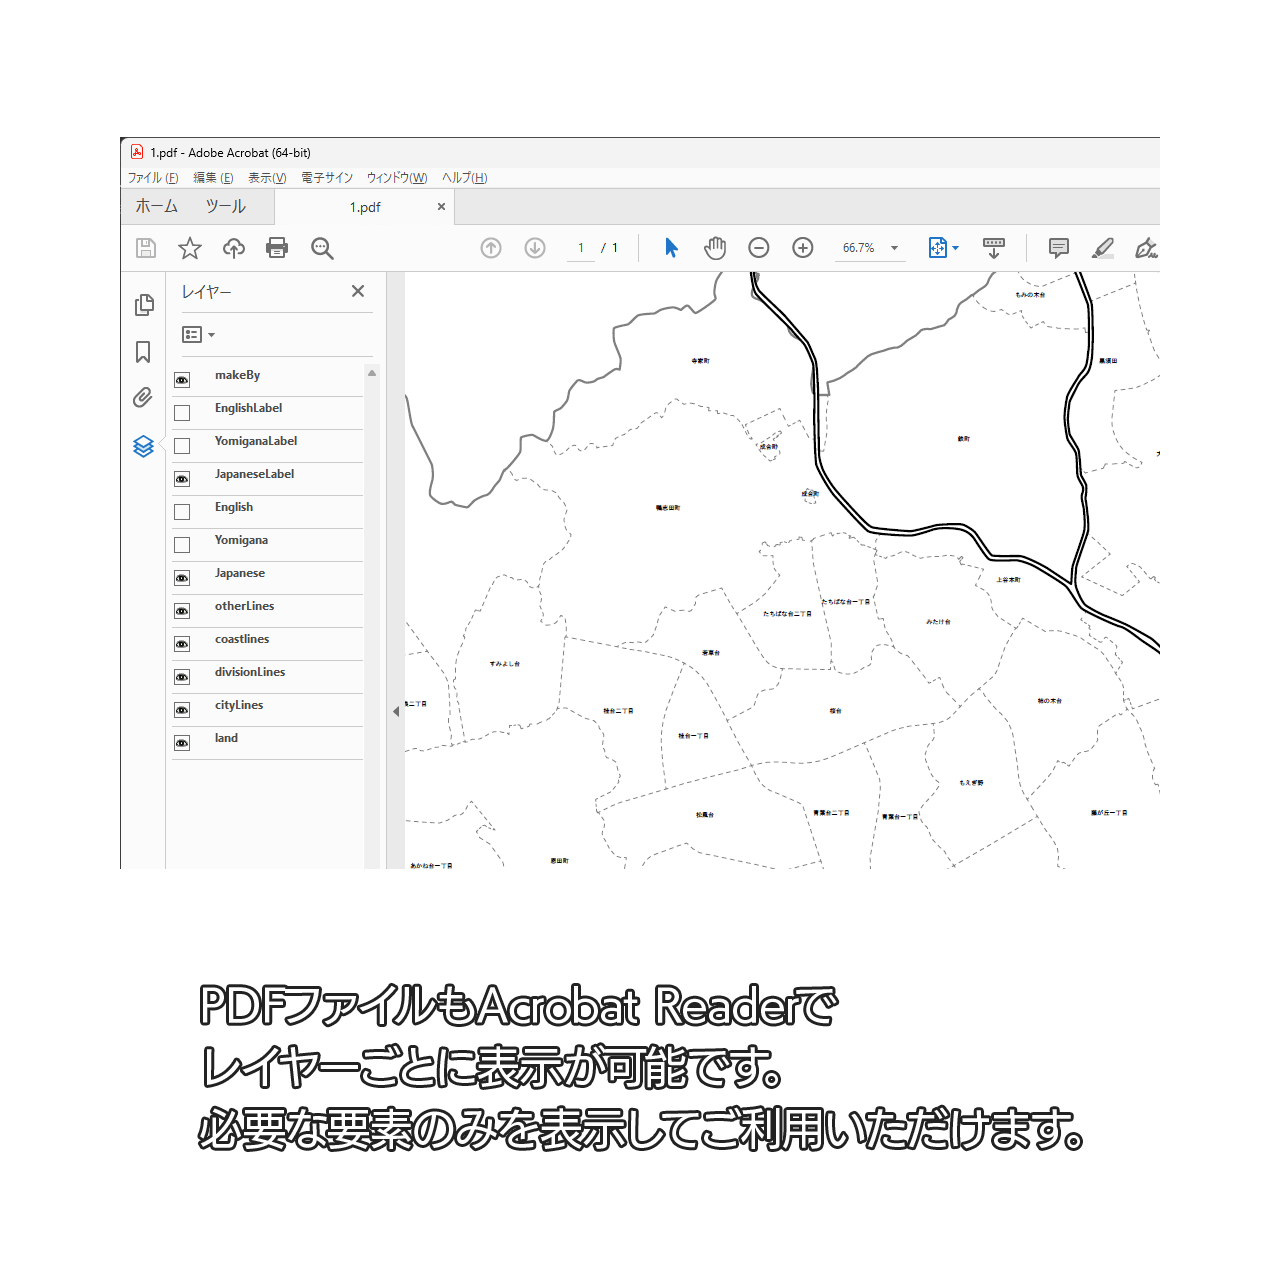Click the Save file floppy icon
Screen dimensions: 1280x1280
click(x=146, y=248)
